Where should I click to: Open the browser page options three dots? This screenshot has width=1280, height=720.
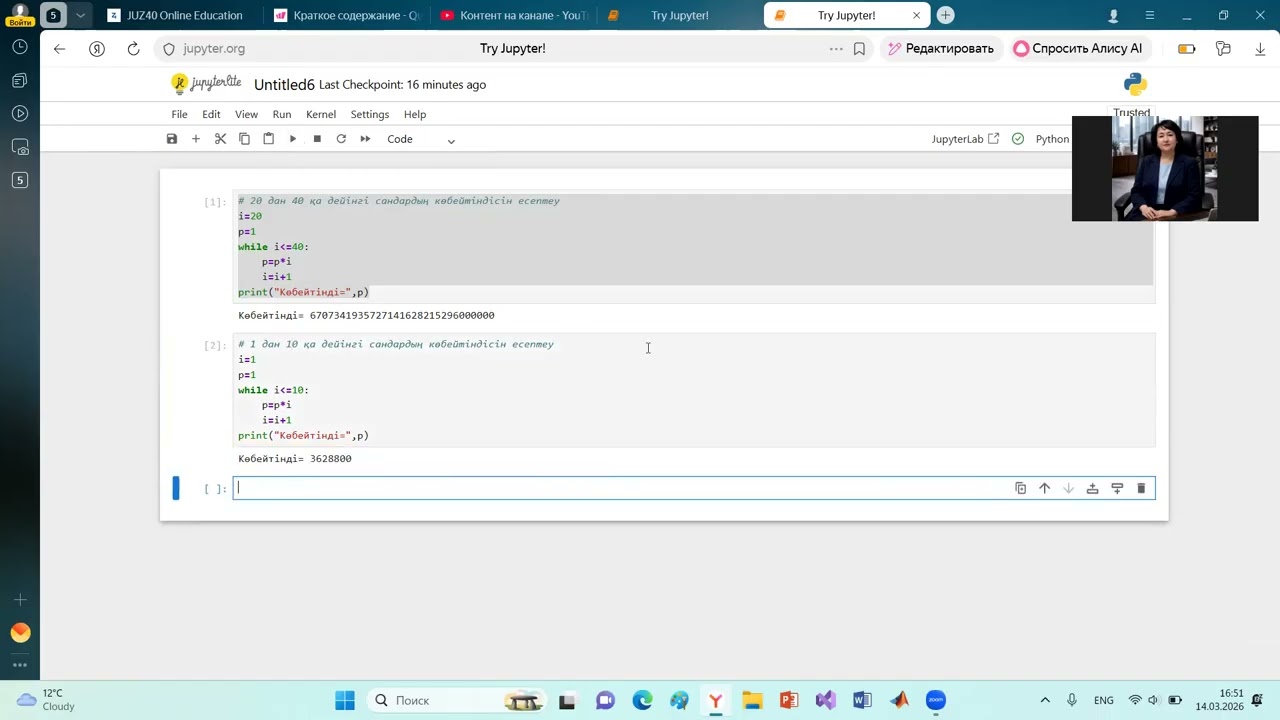pos(836,49)
